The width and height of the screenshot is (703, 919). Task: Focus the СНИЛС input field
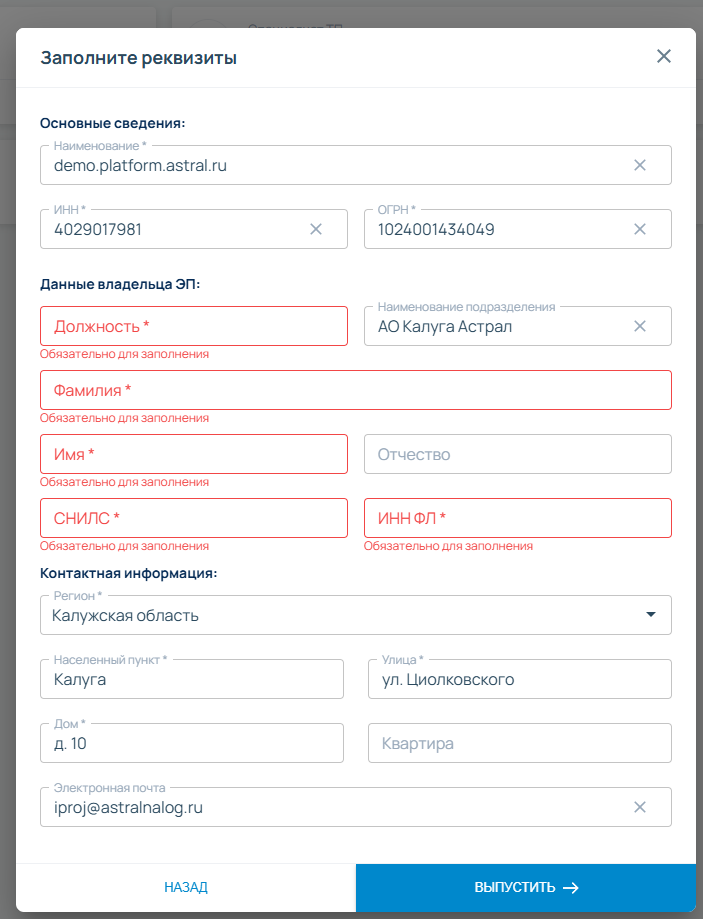click(194, 518)
